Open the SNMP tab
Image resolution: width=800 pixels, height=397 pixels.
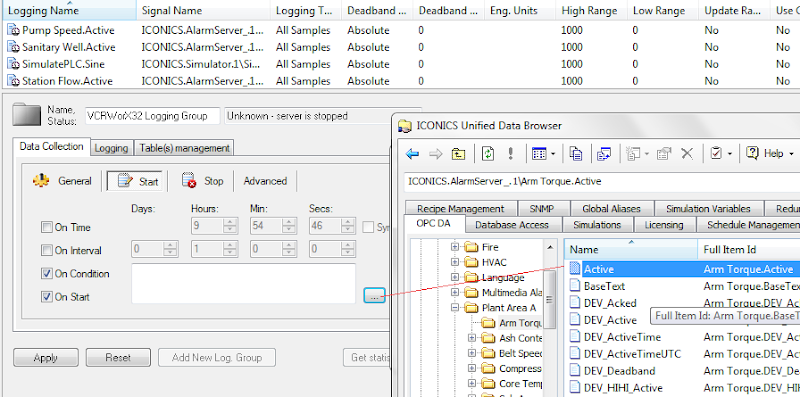[x=541, y=208]
